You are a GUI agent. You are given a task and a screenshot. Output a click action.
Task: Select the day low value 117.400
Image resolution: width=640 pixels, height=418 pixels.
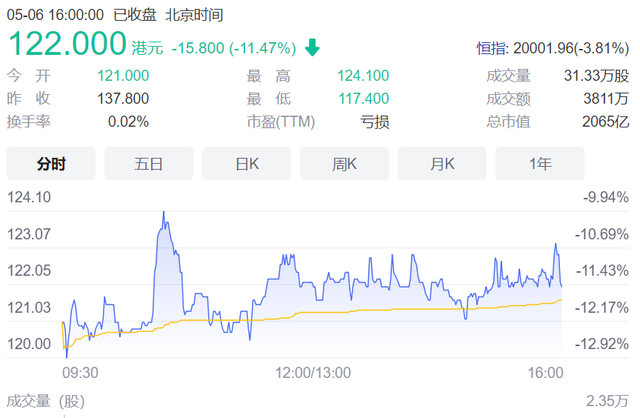pyautogui.click(x=364, y=98)
